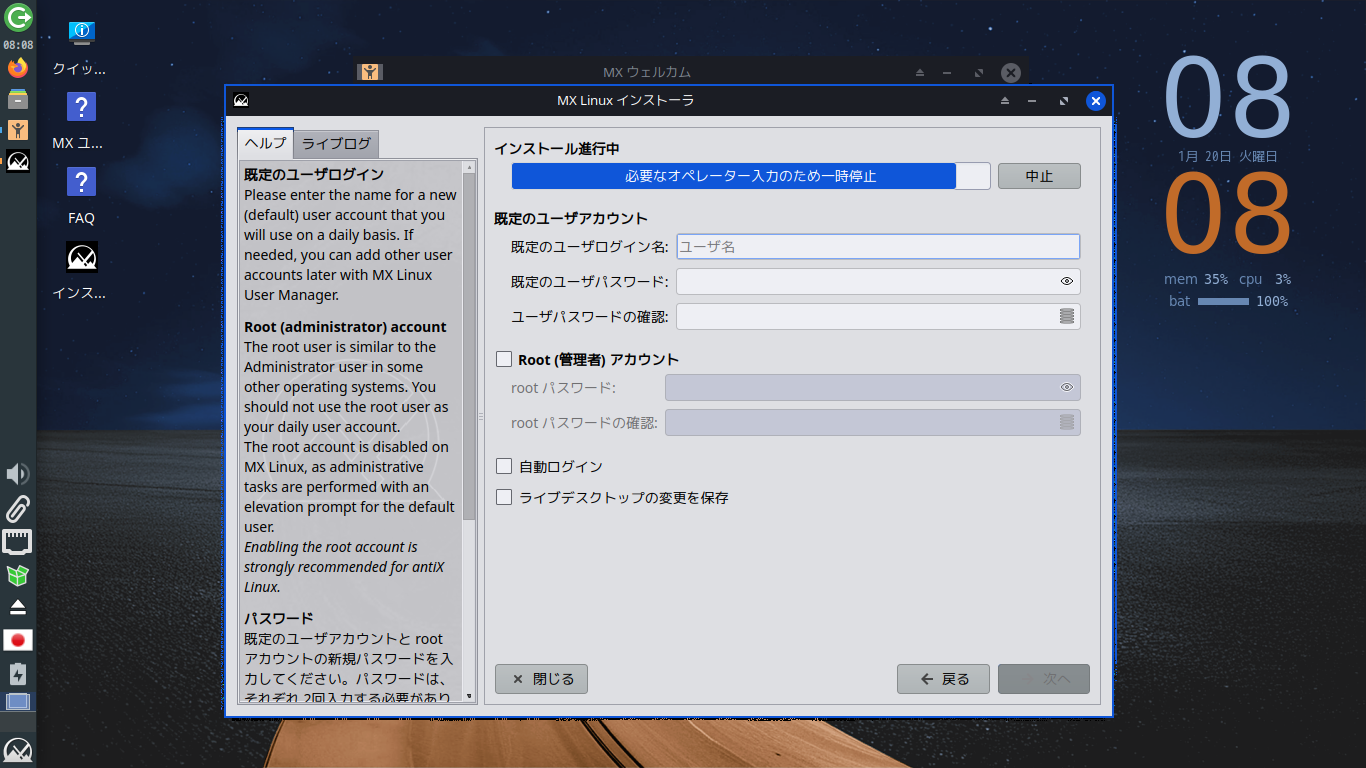Click the 次へ next button
Viewport: 1366px width, 768px height.
tap(1044, 679)
